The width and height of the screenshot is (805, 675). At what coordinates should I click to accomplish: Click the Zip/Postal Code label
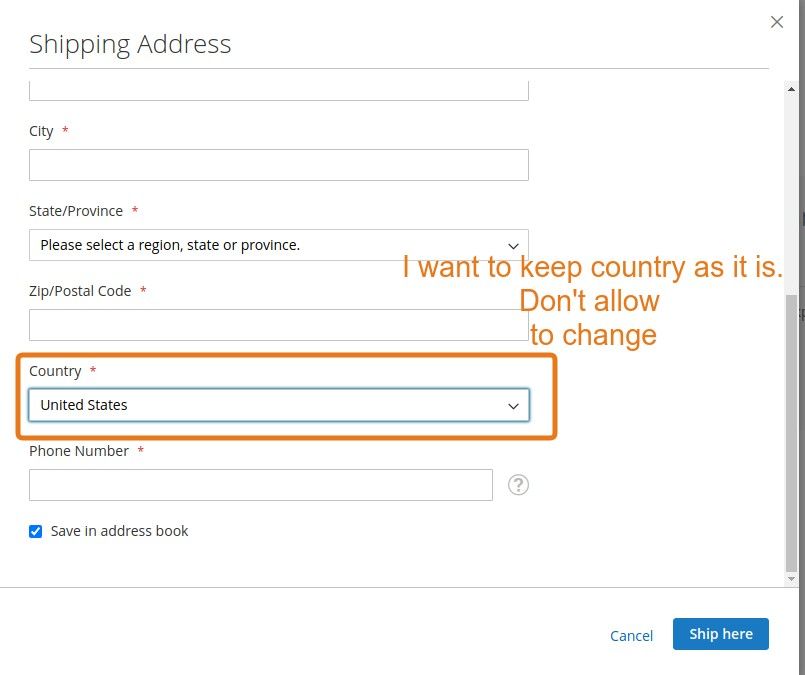pos(80,291)
